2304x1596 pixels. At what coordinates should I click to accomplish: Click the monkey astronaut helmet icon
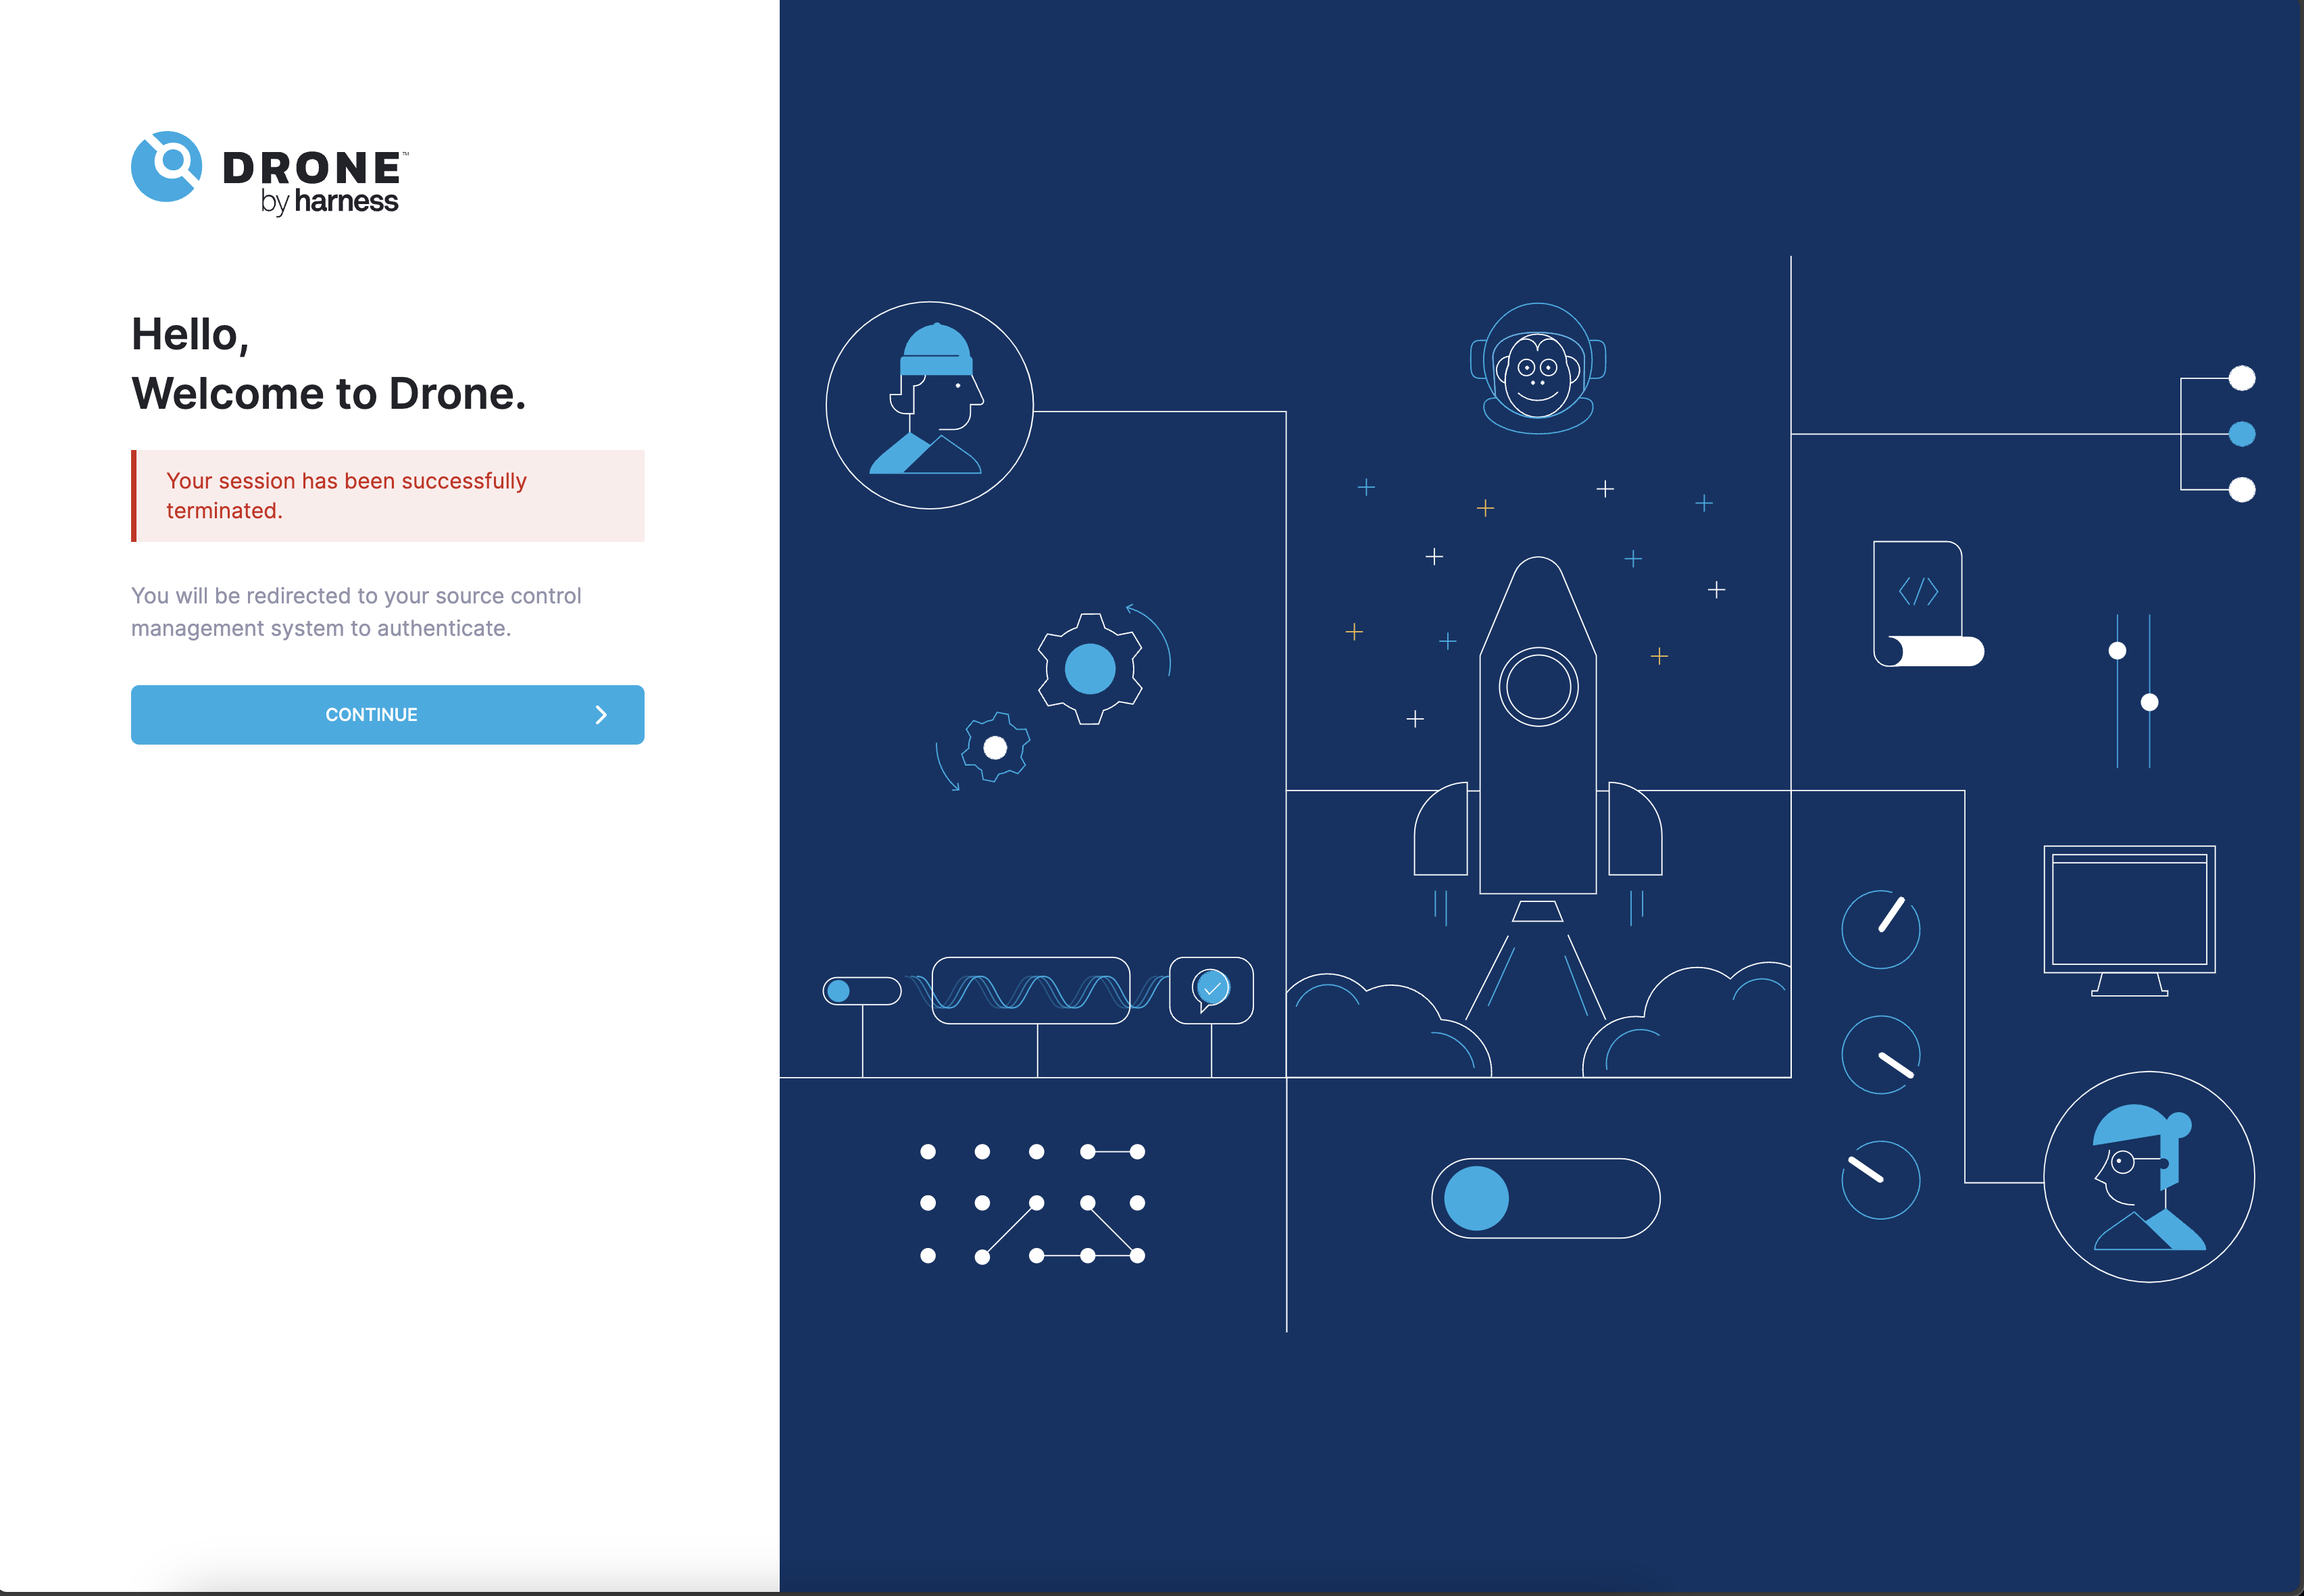pos(1538,367)
